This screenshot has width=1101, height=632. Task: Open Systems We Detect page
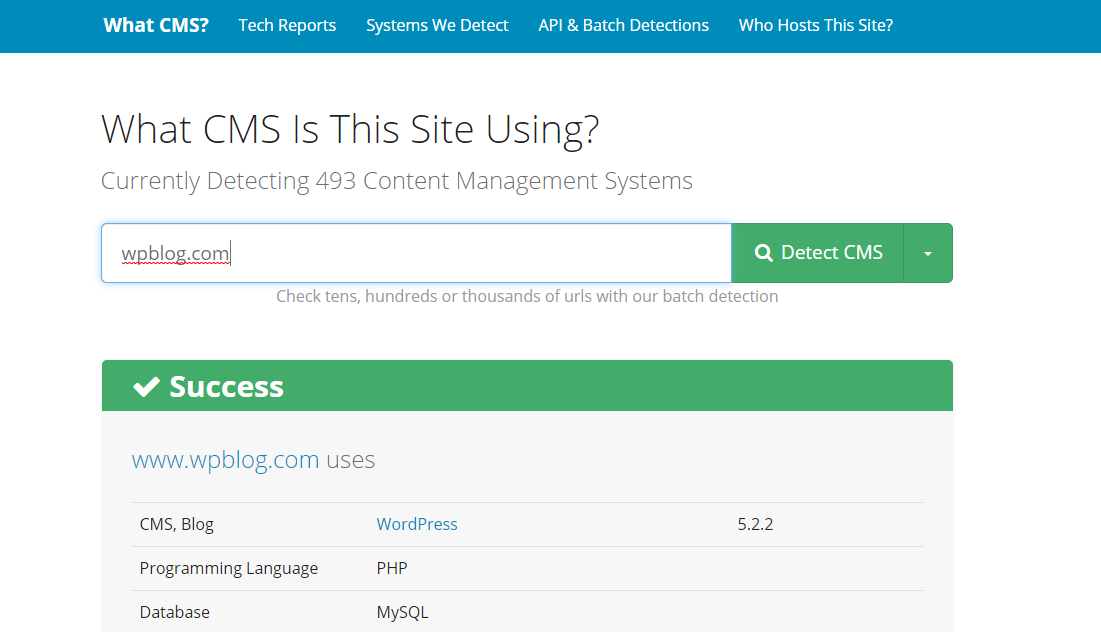click(x=437, y=25)
